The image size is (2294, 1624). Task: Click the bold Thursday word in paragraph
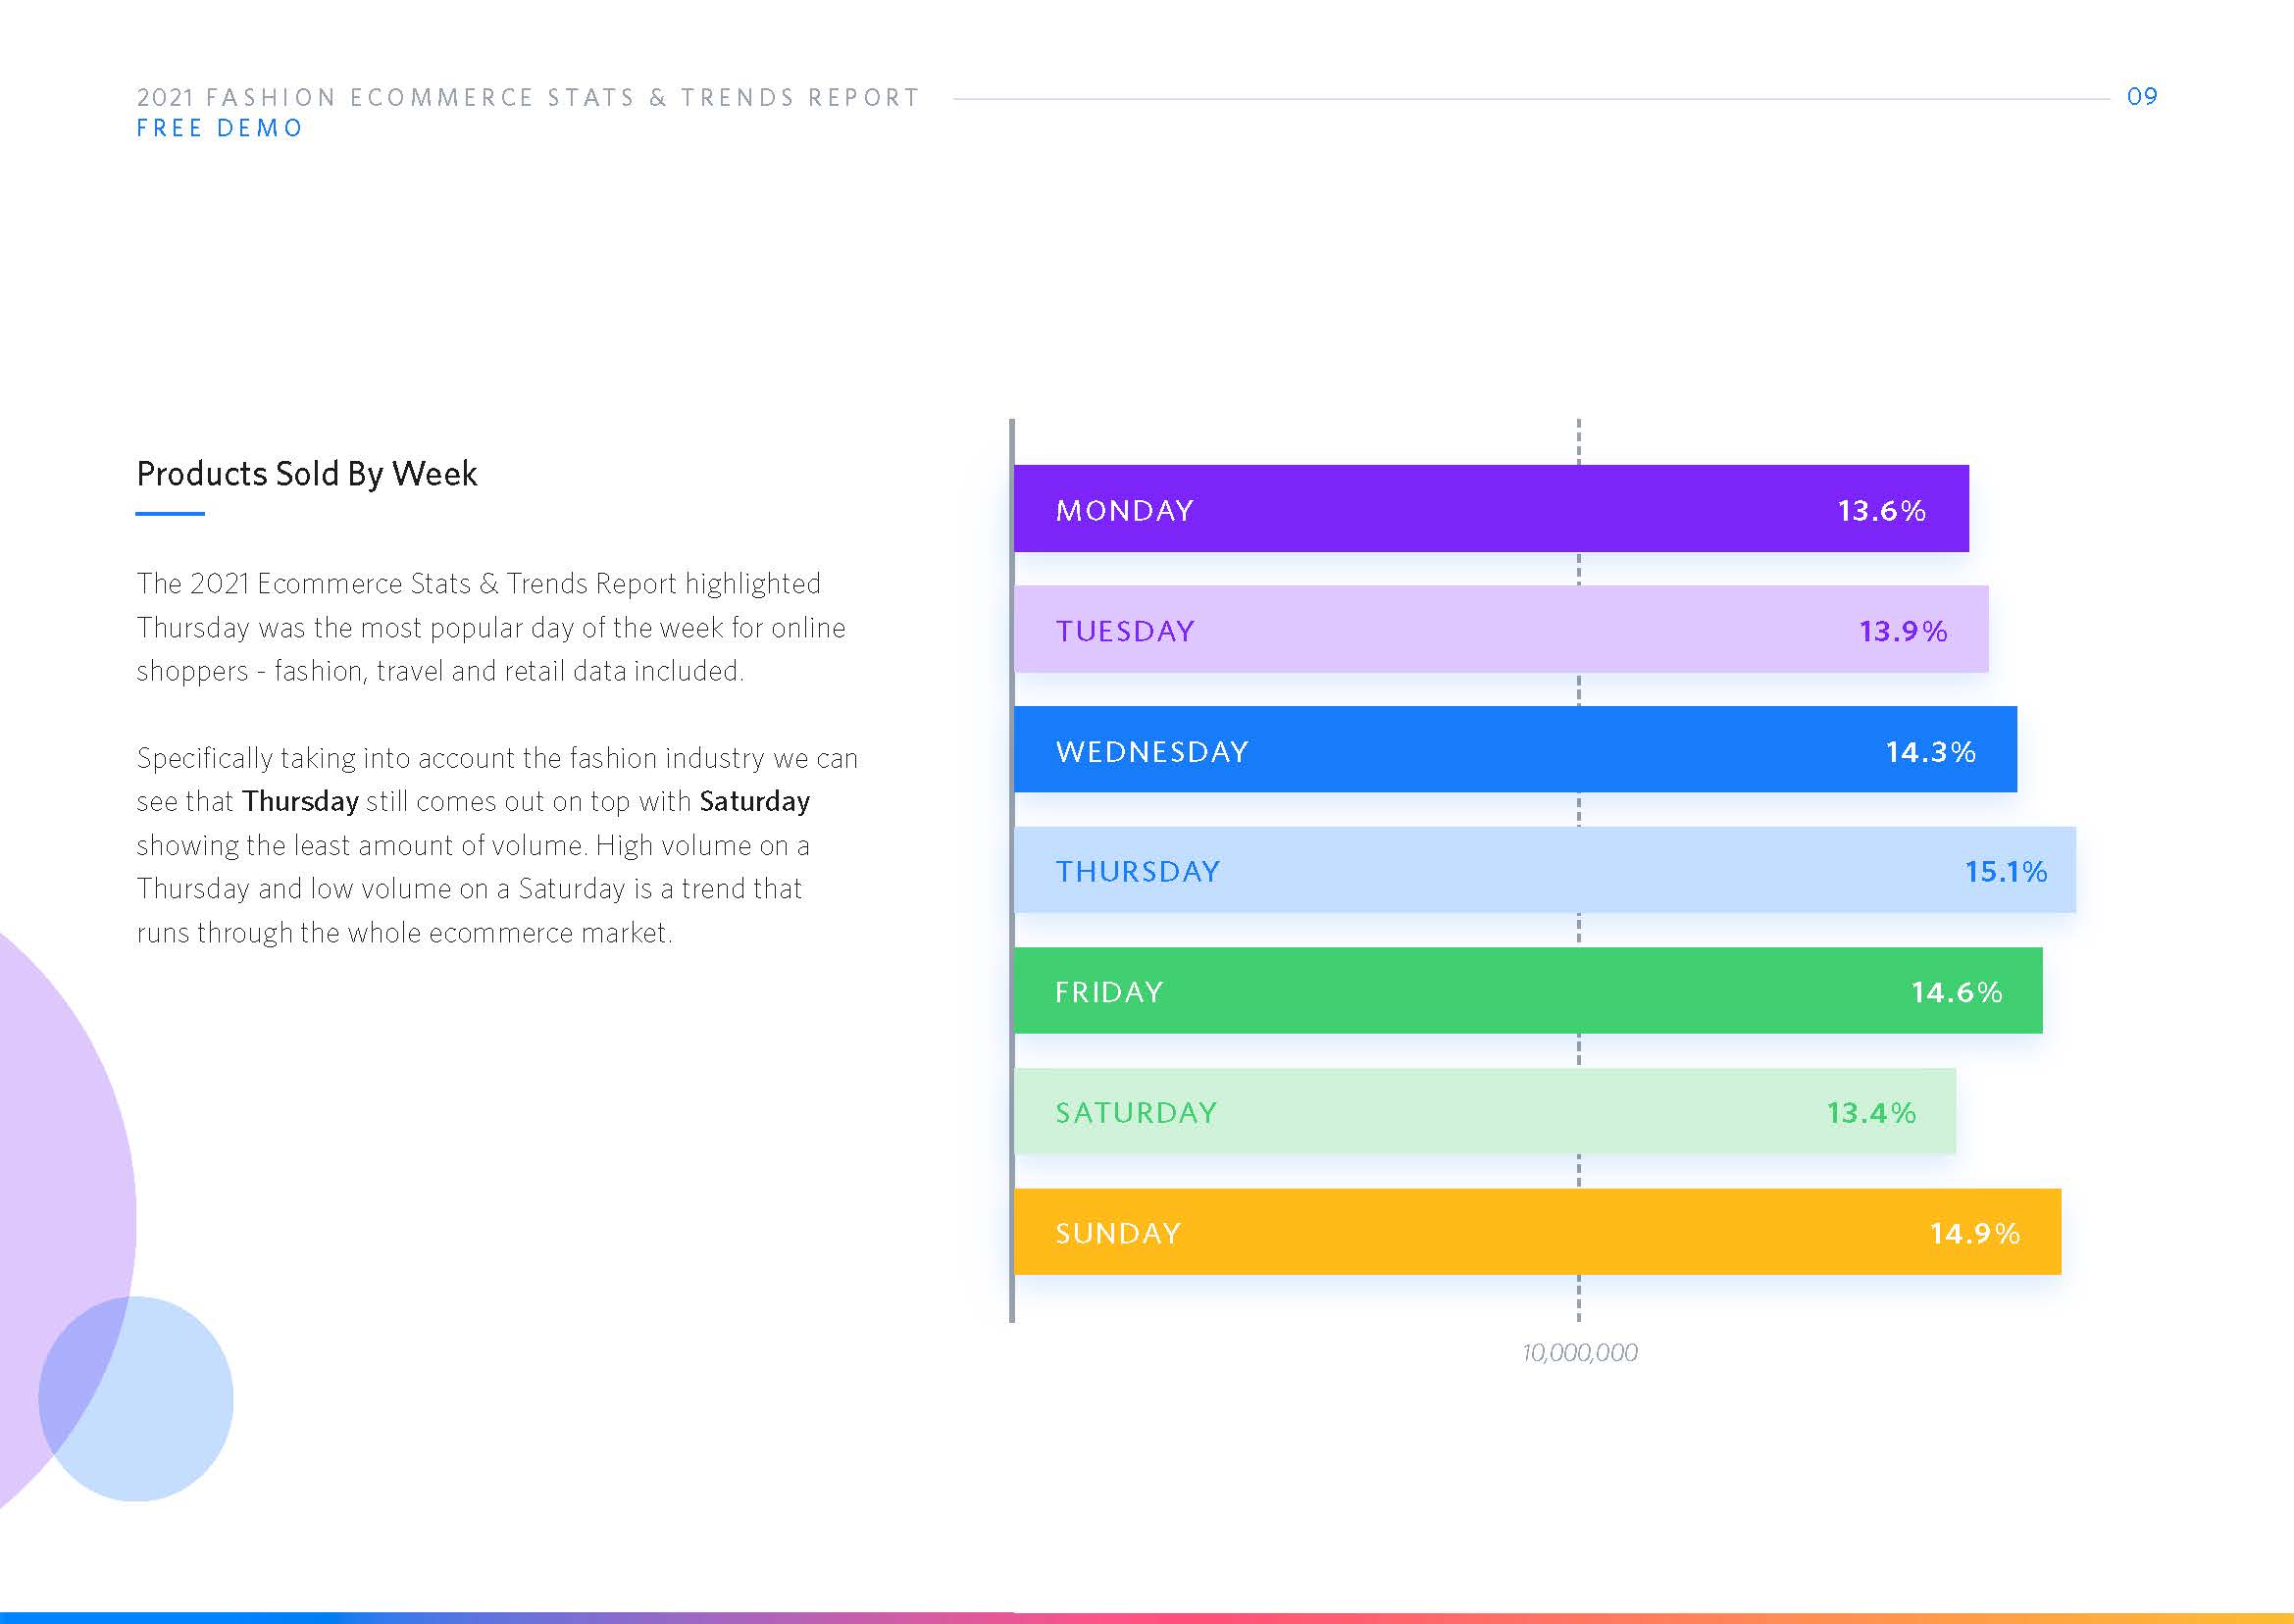tap(300, 802)
